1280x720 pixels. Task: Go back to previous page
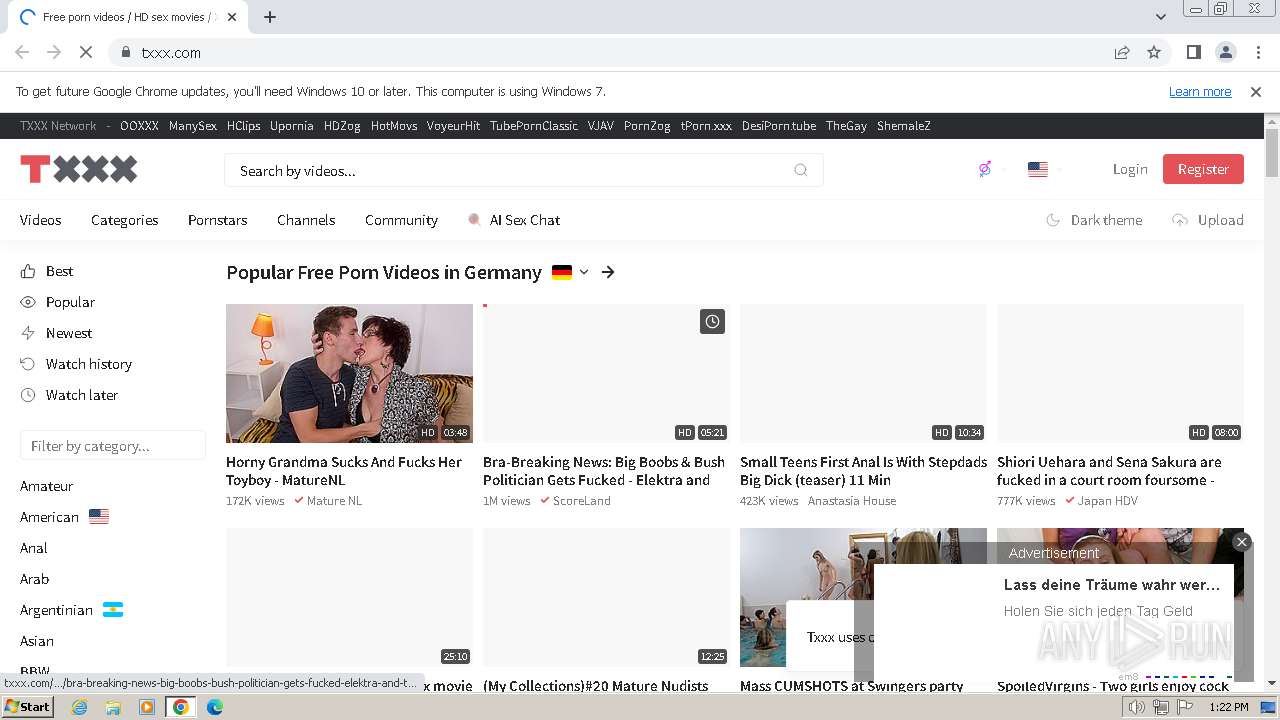point(22,52)
